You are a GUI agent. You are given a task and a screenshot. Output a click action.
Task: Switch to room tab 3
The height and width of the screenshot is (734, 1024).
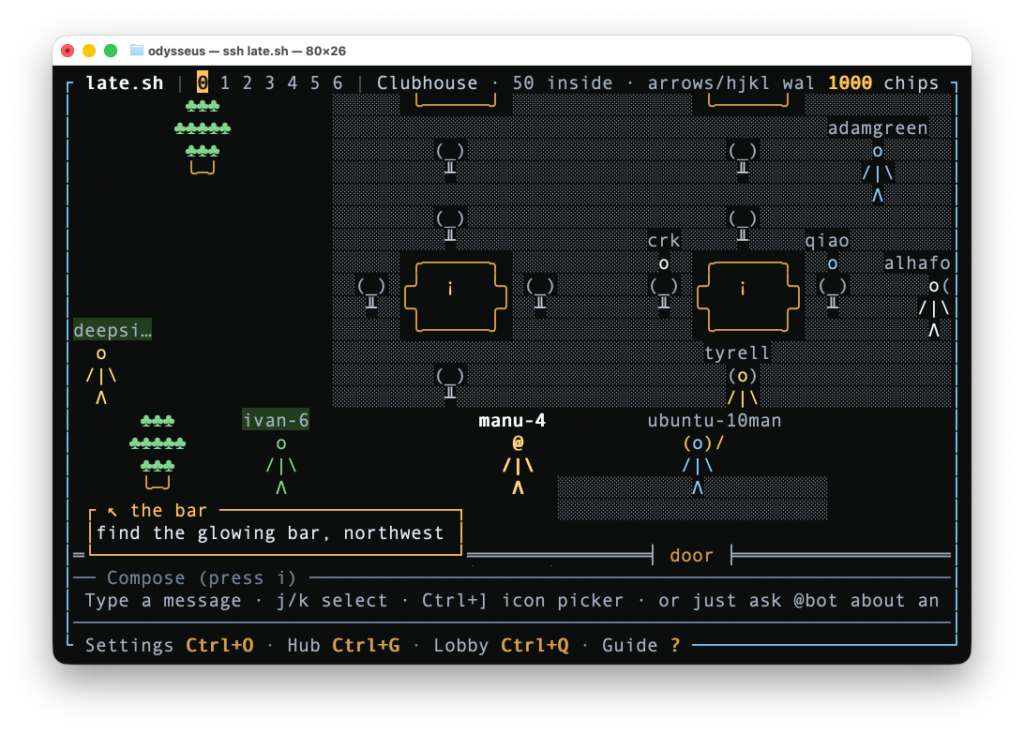point(270,83)
